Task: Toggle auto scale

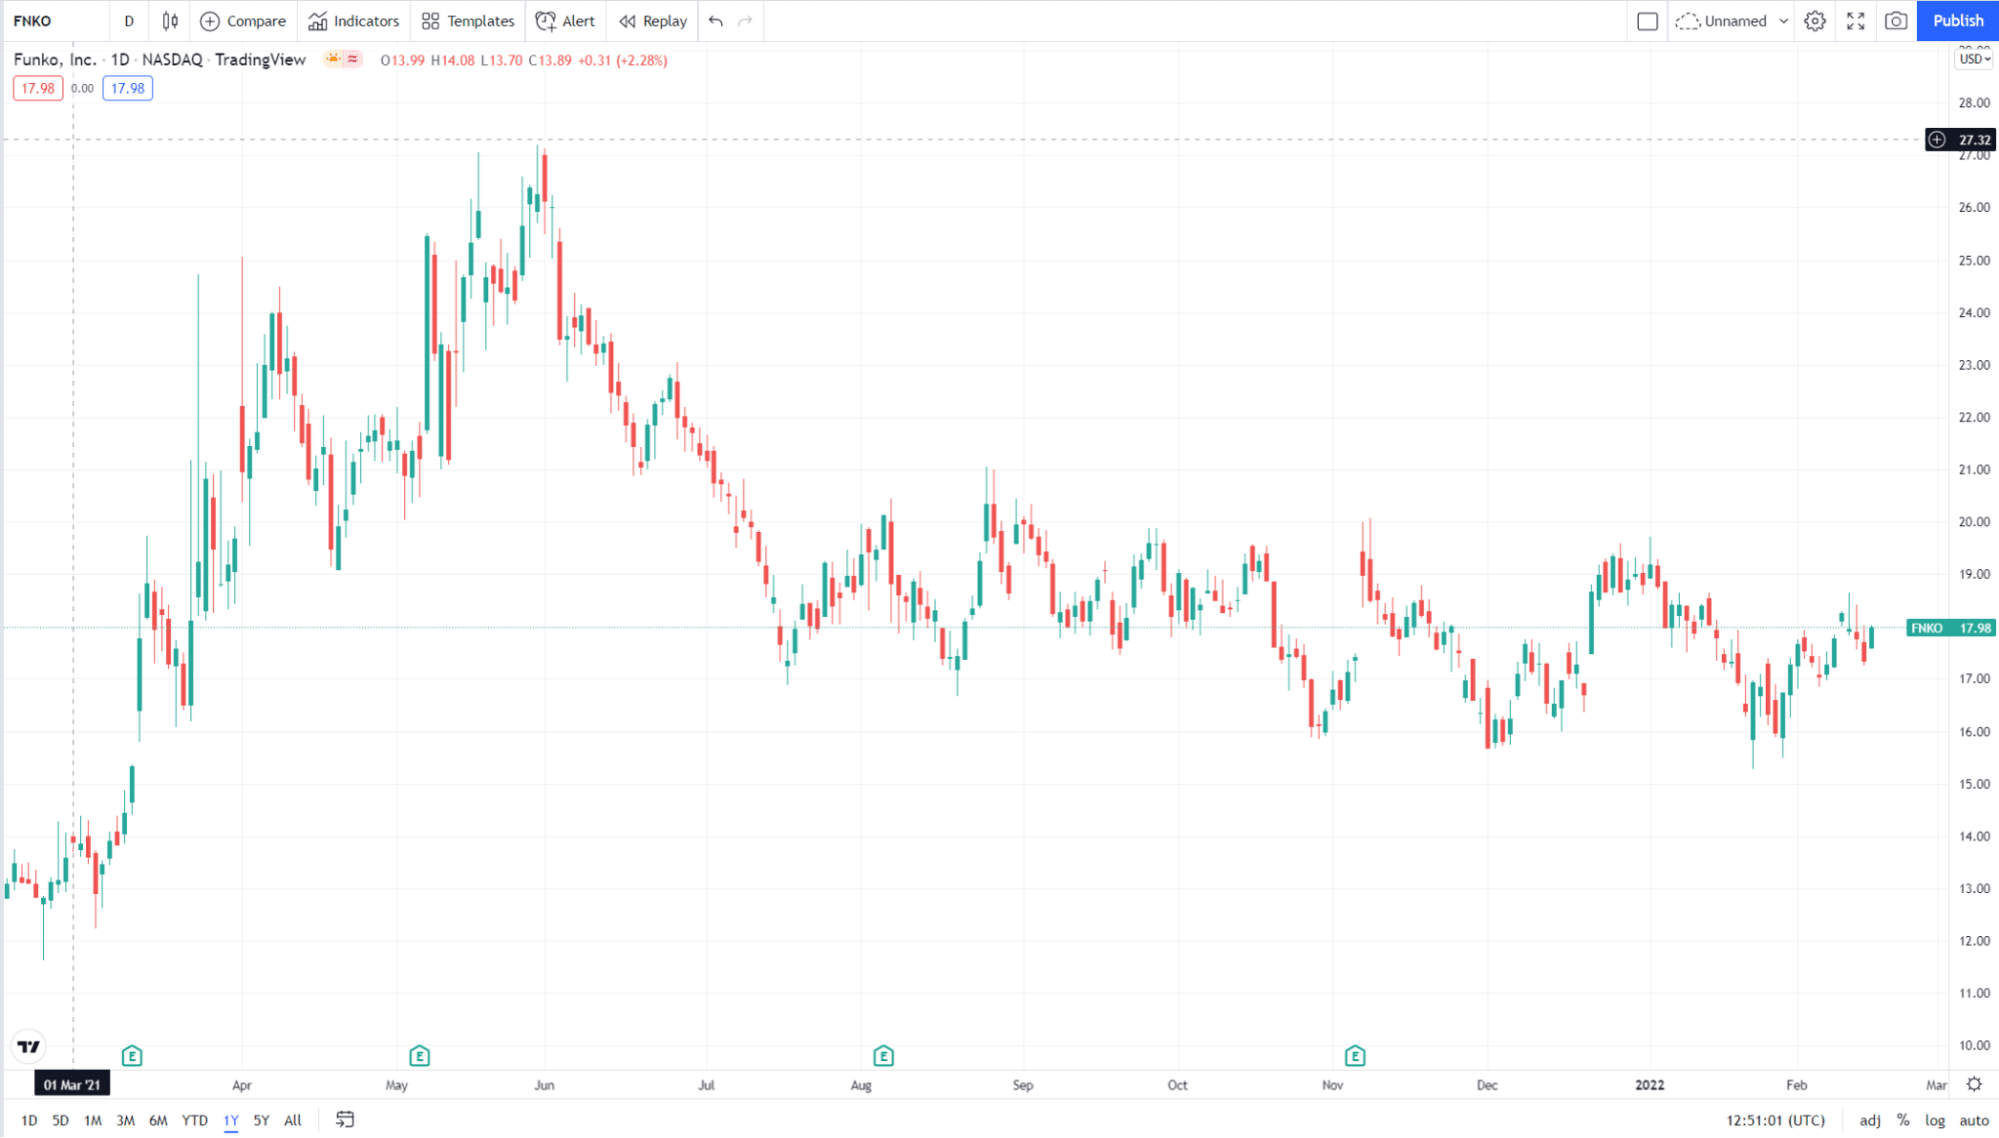Action: tap(1974, 1120)
